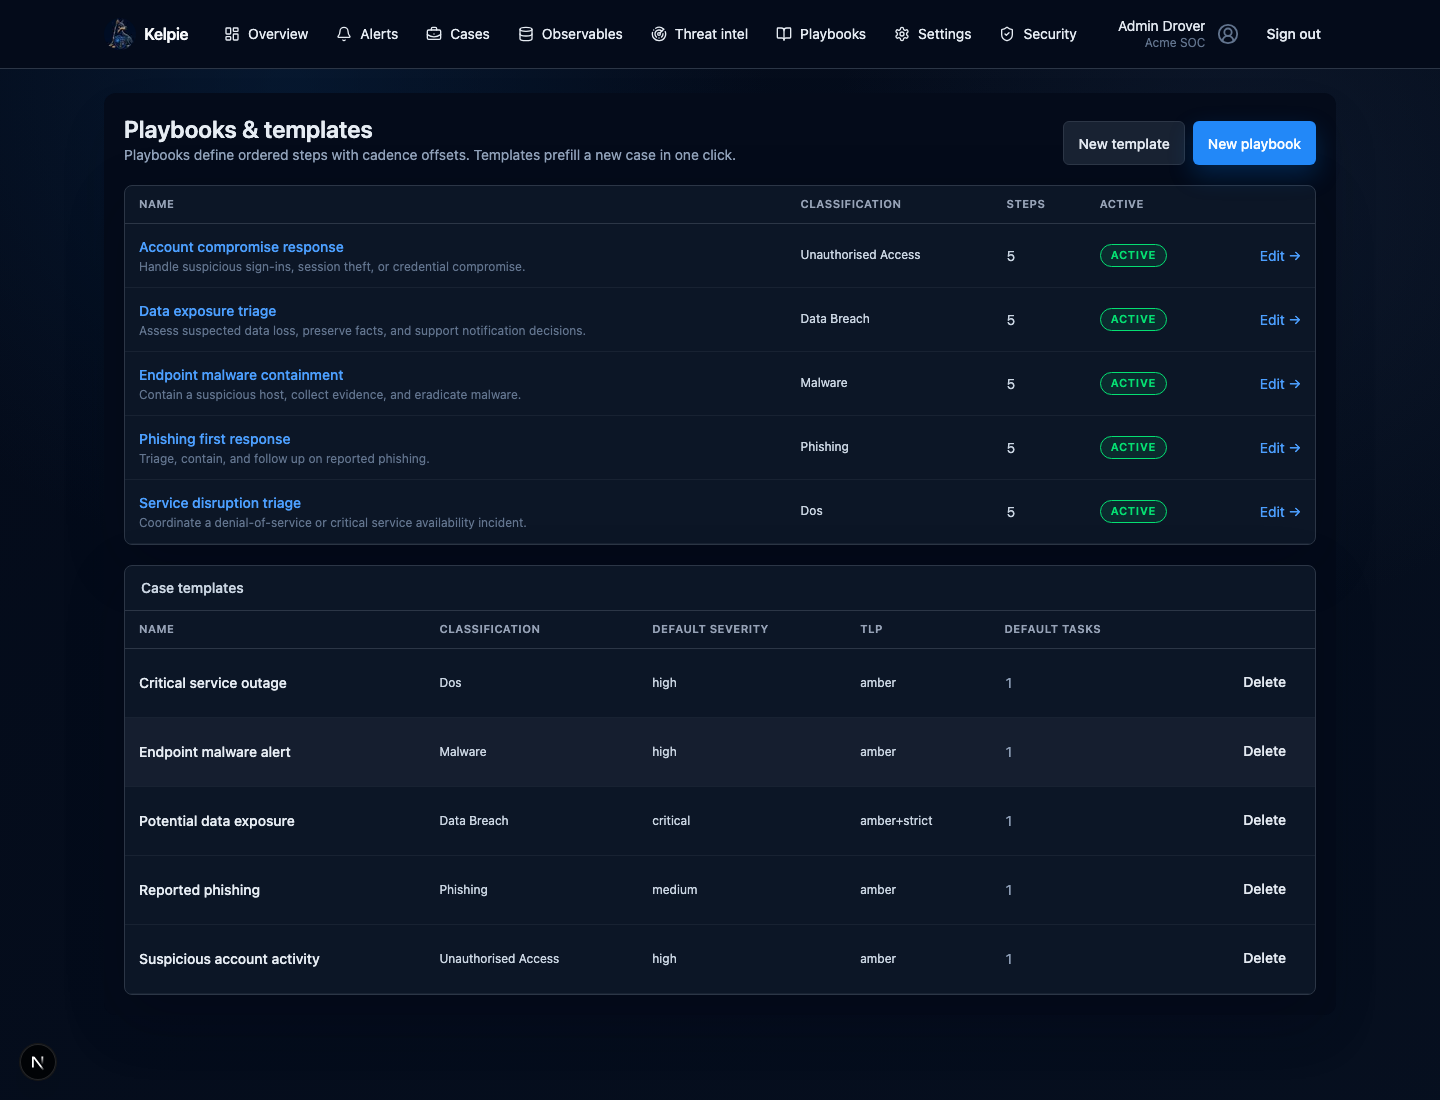Click the Overview grid icon
Screen dimensions: 1440x1100
[232, 34]
